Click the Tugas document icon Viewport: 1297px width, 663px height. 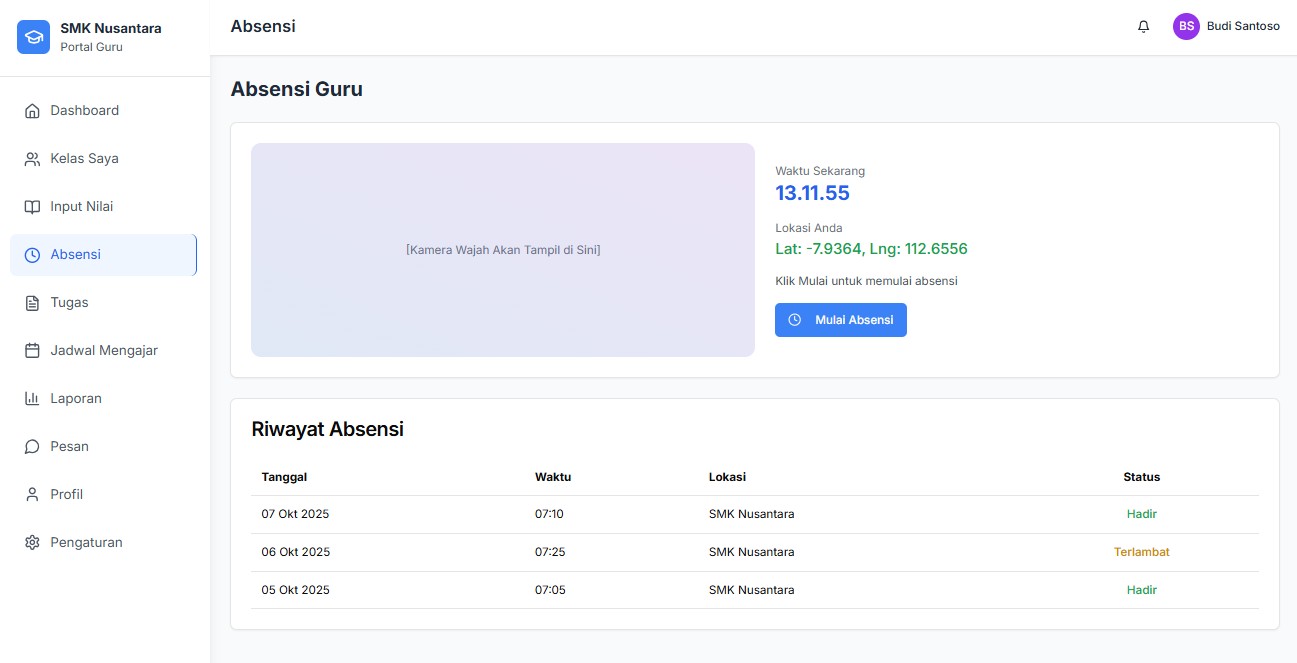click(32, 303)
